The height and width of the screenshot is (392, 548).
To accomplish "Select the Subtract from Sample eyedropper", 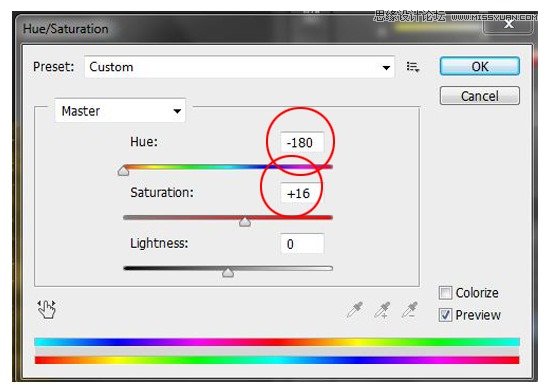I will point(409,310).
